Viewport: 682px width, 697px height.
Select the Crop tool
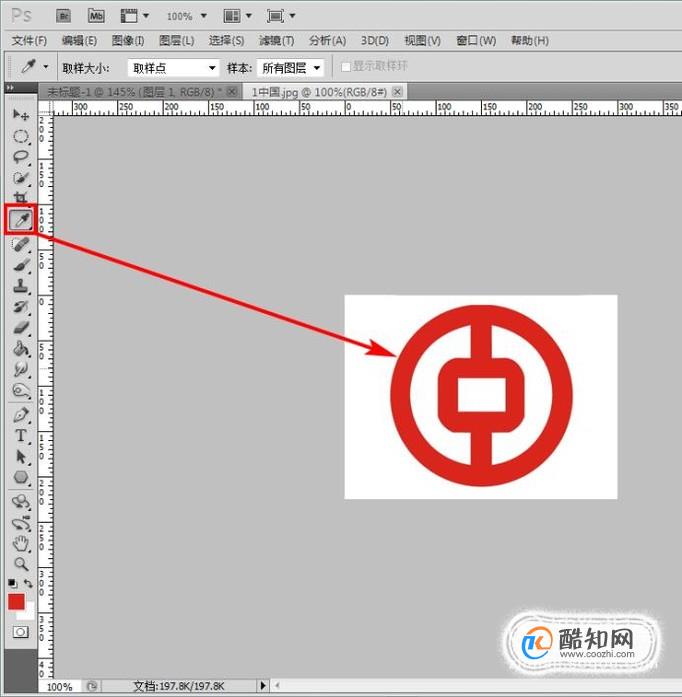click(20, 197)
